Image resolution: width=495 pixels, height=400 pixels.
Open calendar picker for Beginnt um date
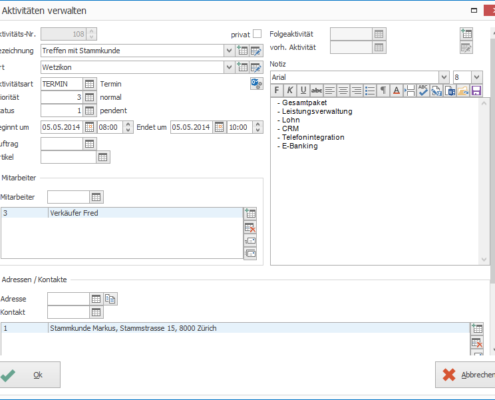tap(89, 127)
